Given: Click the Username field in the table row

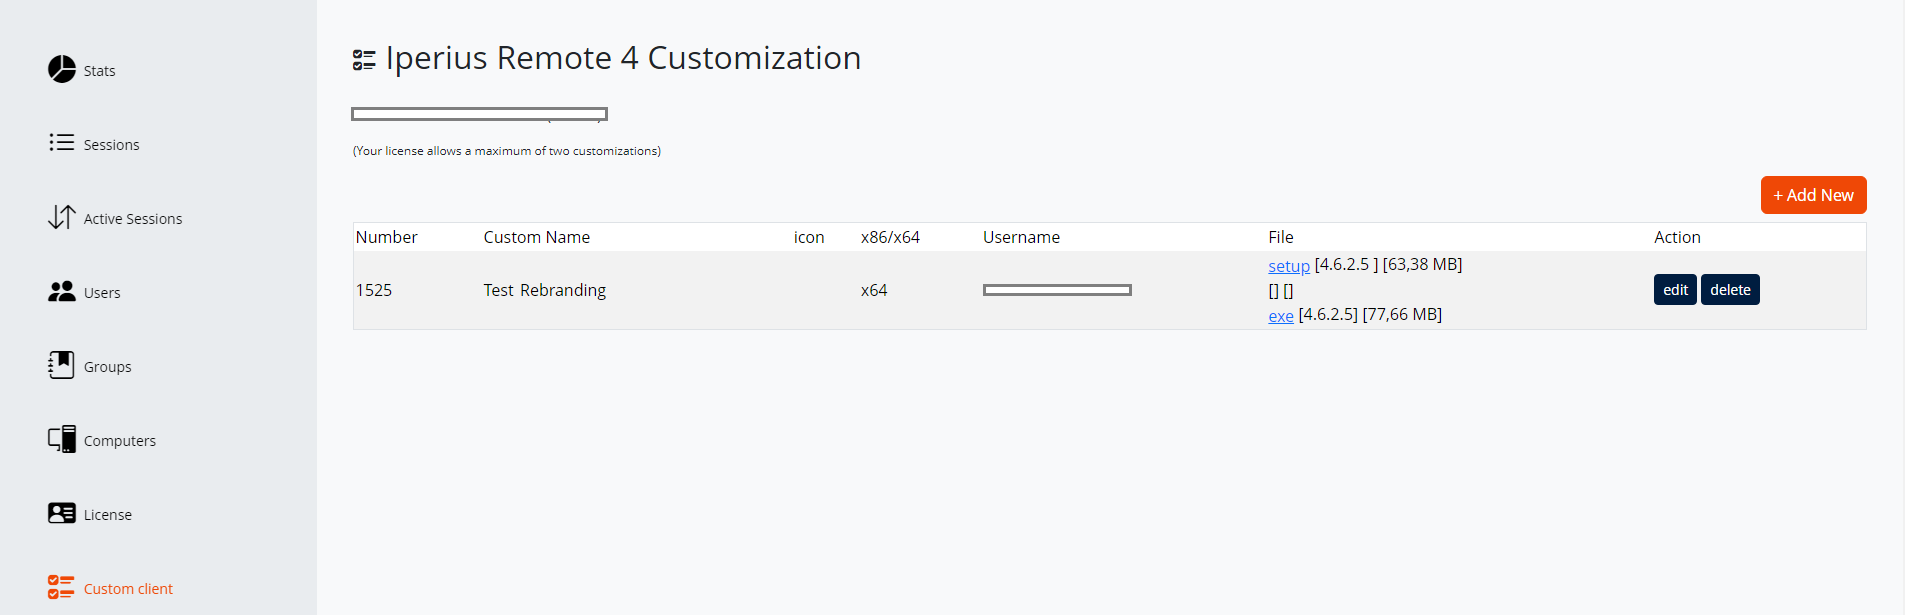Looking at the screenshot, I should coord(1057,289).
